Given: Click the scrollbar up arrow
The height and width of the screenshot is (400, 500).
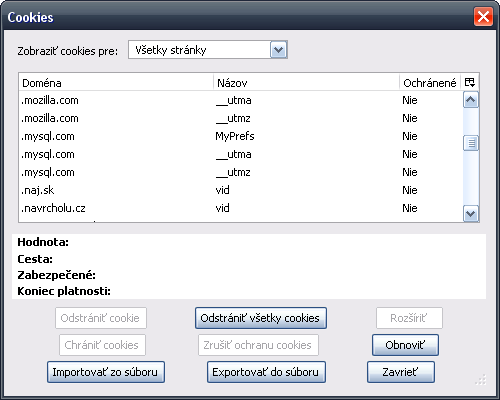Looking at the screenshot, I should point(471,100).
